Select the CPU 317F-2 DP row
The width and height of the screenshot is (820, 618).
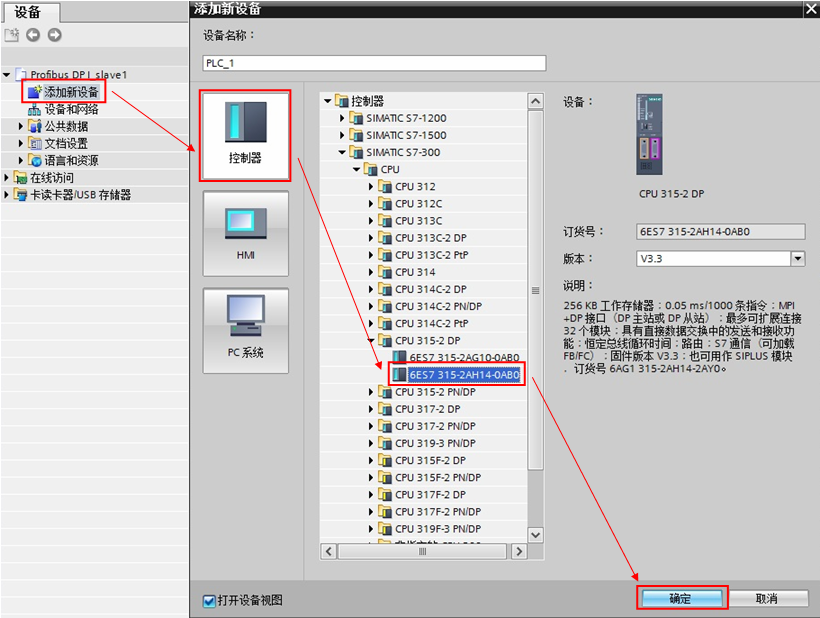click(x=423, y=495)
